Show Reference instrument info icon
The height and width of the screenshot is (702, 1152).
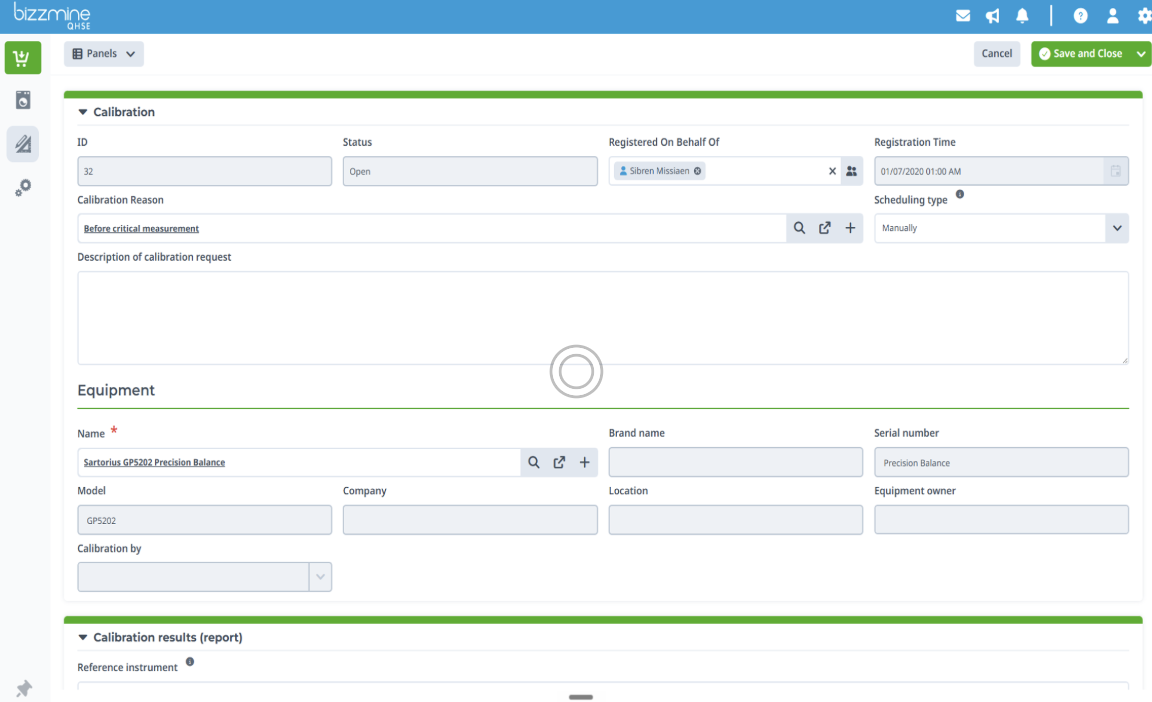190,662
